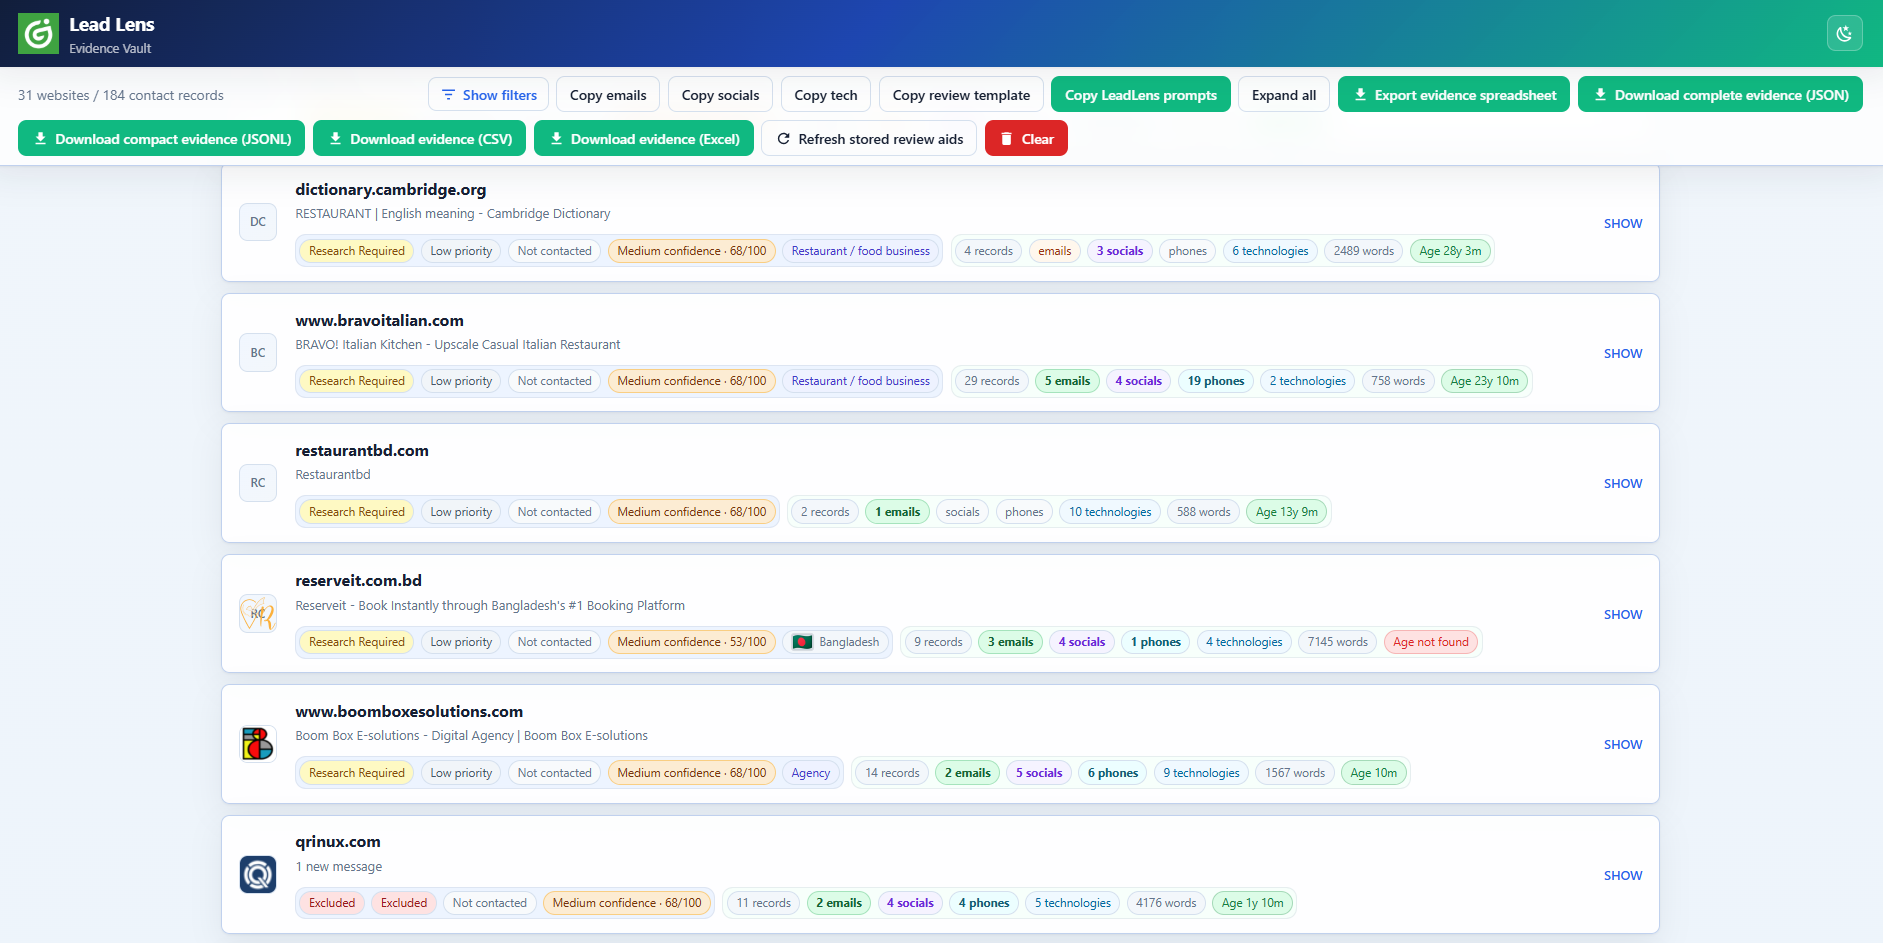Expand all website records

coord(1284,95)
